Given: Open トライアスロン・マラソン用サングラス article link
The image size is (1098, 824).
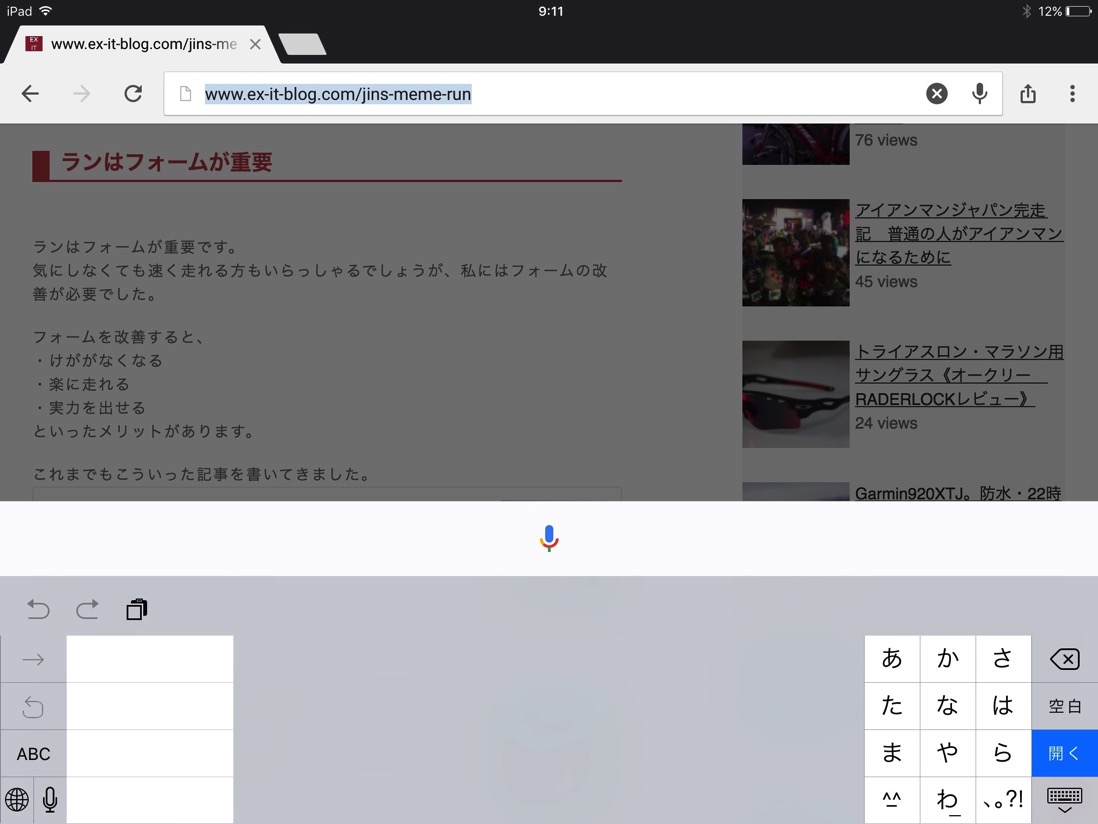Looking at the screenshot, I should (x=959, y=375).
